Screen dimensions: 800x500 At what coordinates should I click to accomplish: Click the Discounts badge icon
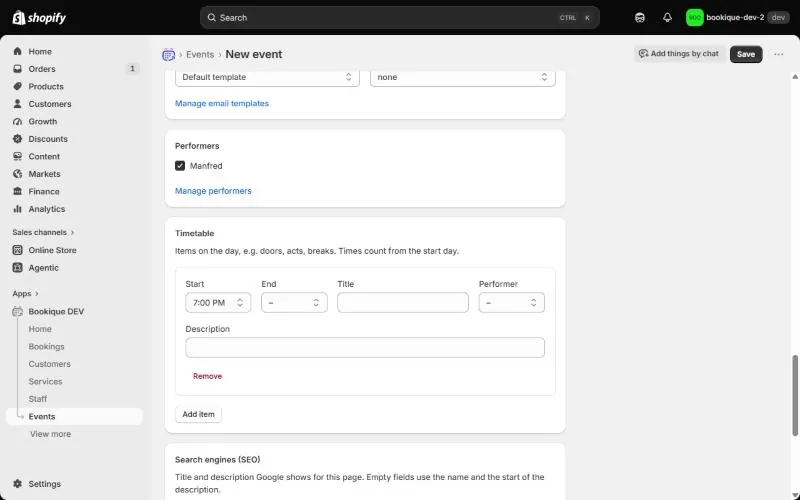(18, 139)
